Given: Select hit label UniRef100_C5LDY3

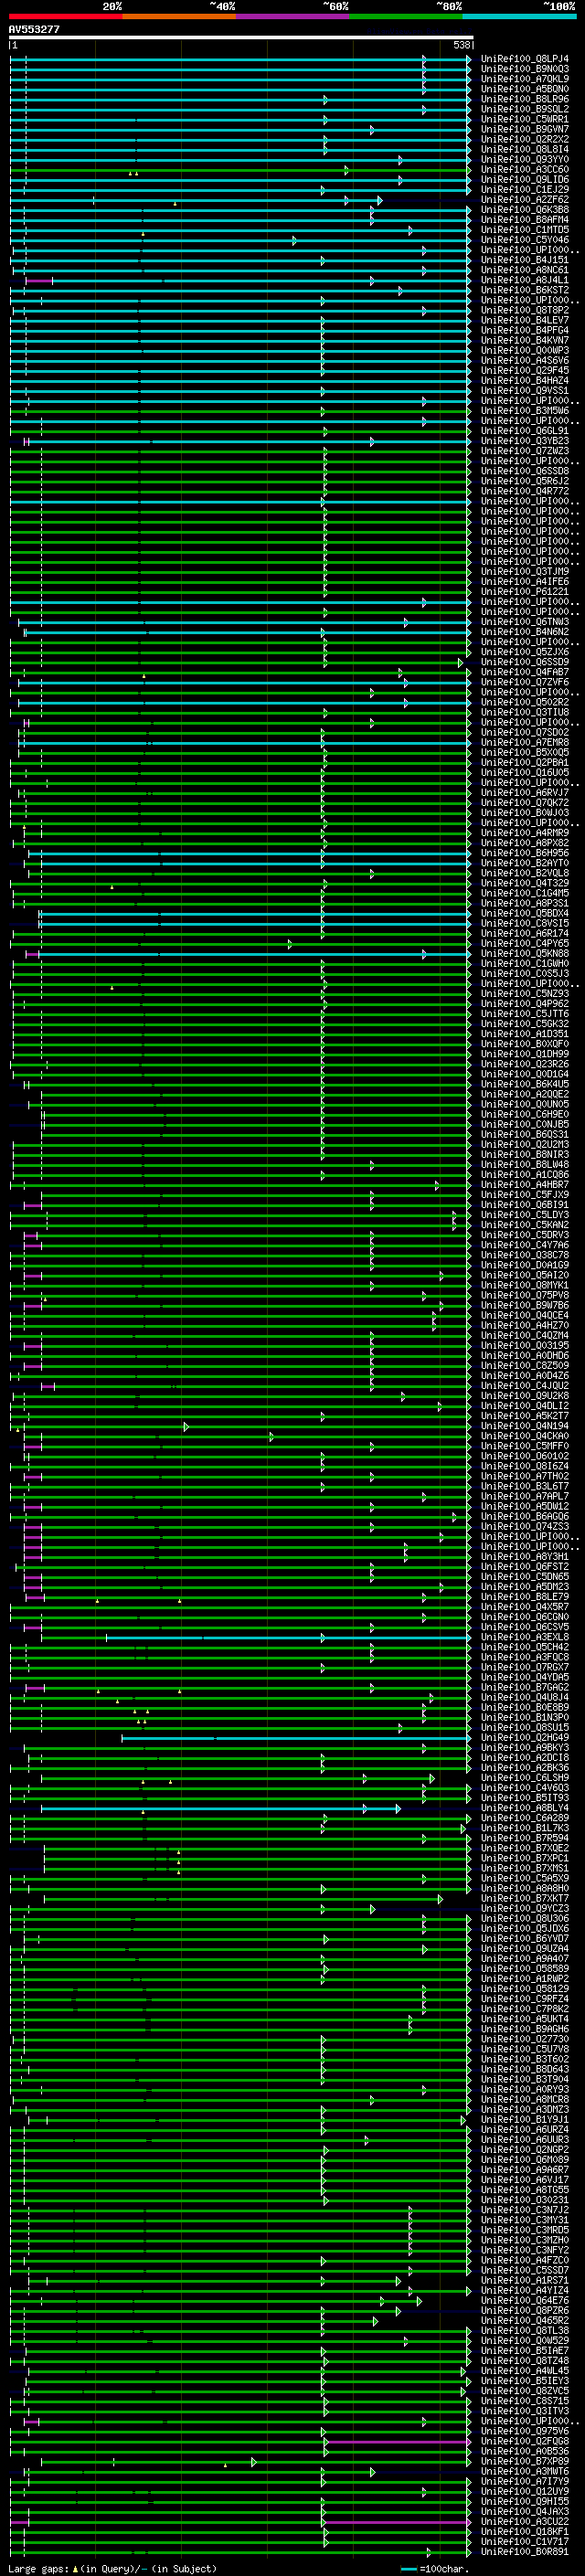Looking at the screenshot, I should point(525,1215).
